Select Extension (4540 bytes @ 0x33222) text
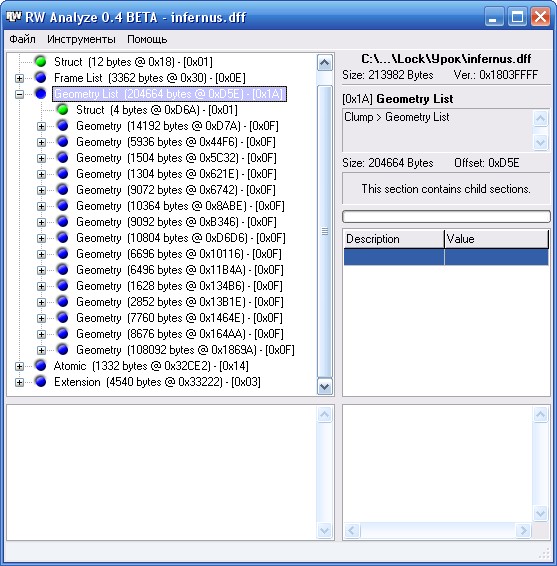The width and height of the screenshot is (557, 566). 157,382
